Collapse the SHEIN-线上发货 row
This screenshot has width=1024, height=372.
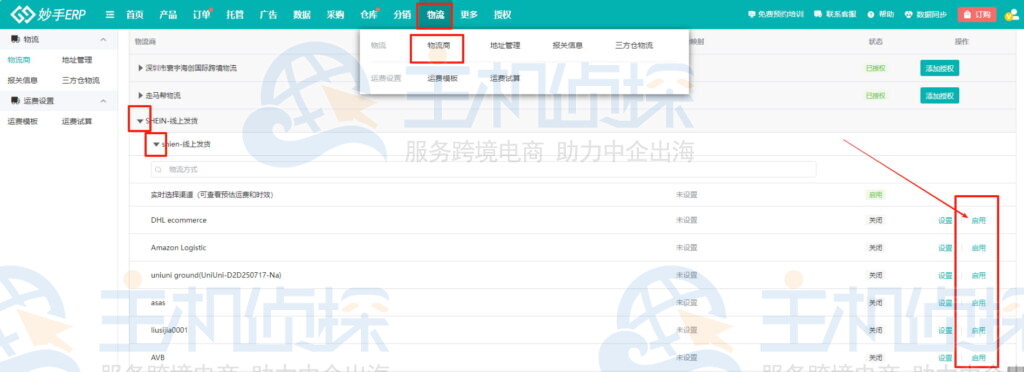pos(140,121)
